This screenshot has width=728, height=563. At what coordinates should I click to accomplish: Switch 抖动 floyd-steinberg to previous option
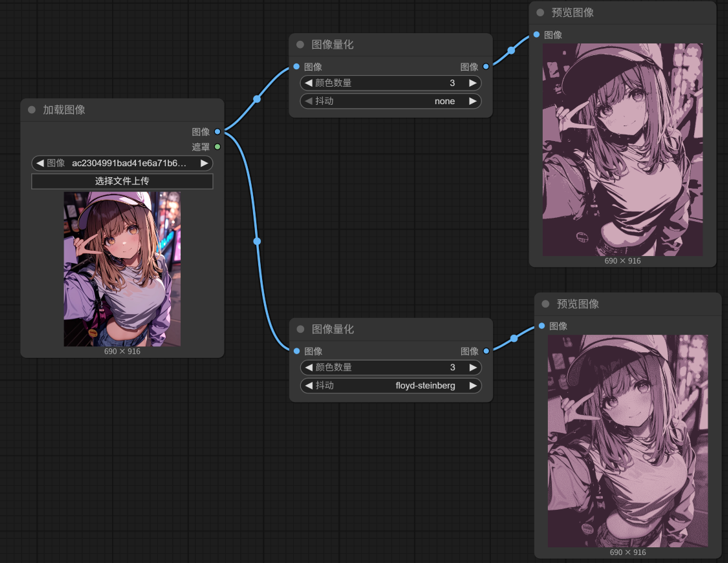coord(309,386)
